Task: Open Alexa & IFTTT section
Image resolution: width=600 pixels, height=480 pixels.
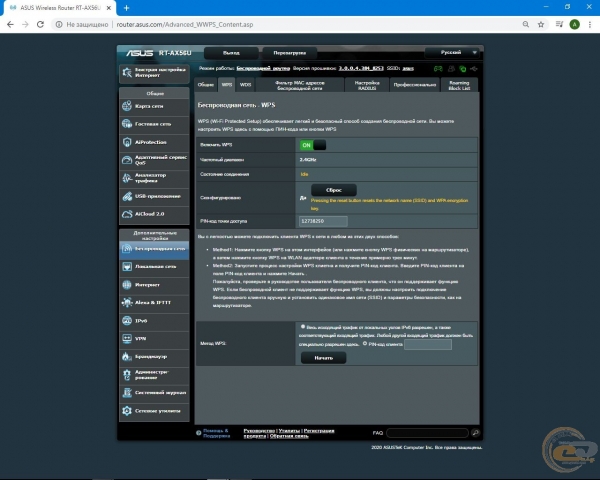Action: [x=154, y=302]
